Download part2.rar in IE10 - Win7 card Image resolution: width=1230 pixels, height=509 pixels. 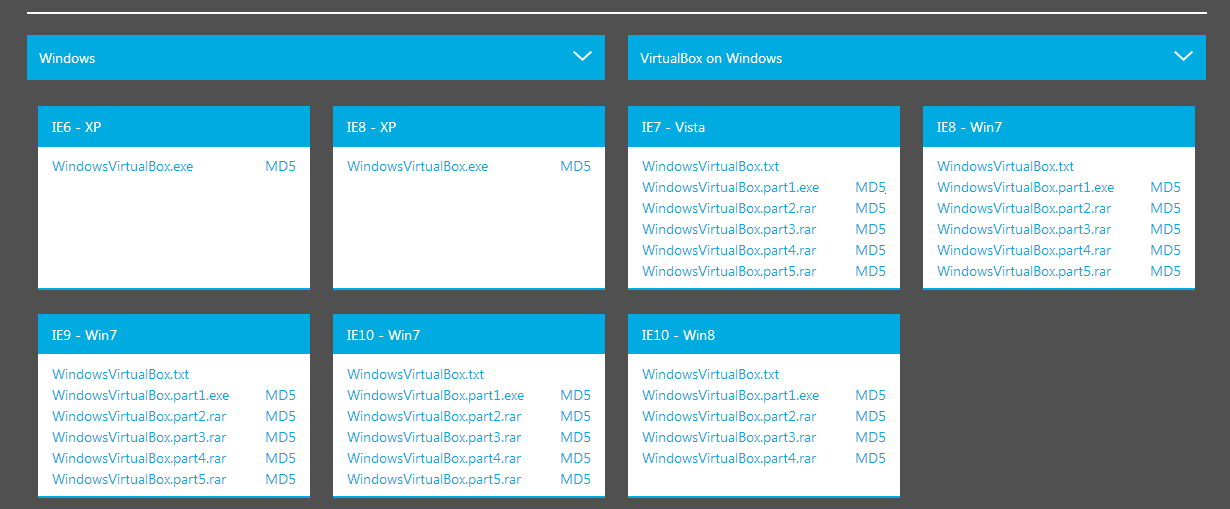(434, 416)
